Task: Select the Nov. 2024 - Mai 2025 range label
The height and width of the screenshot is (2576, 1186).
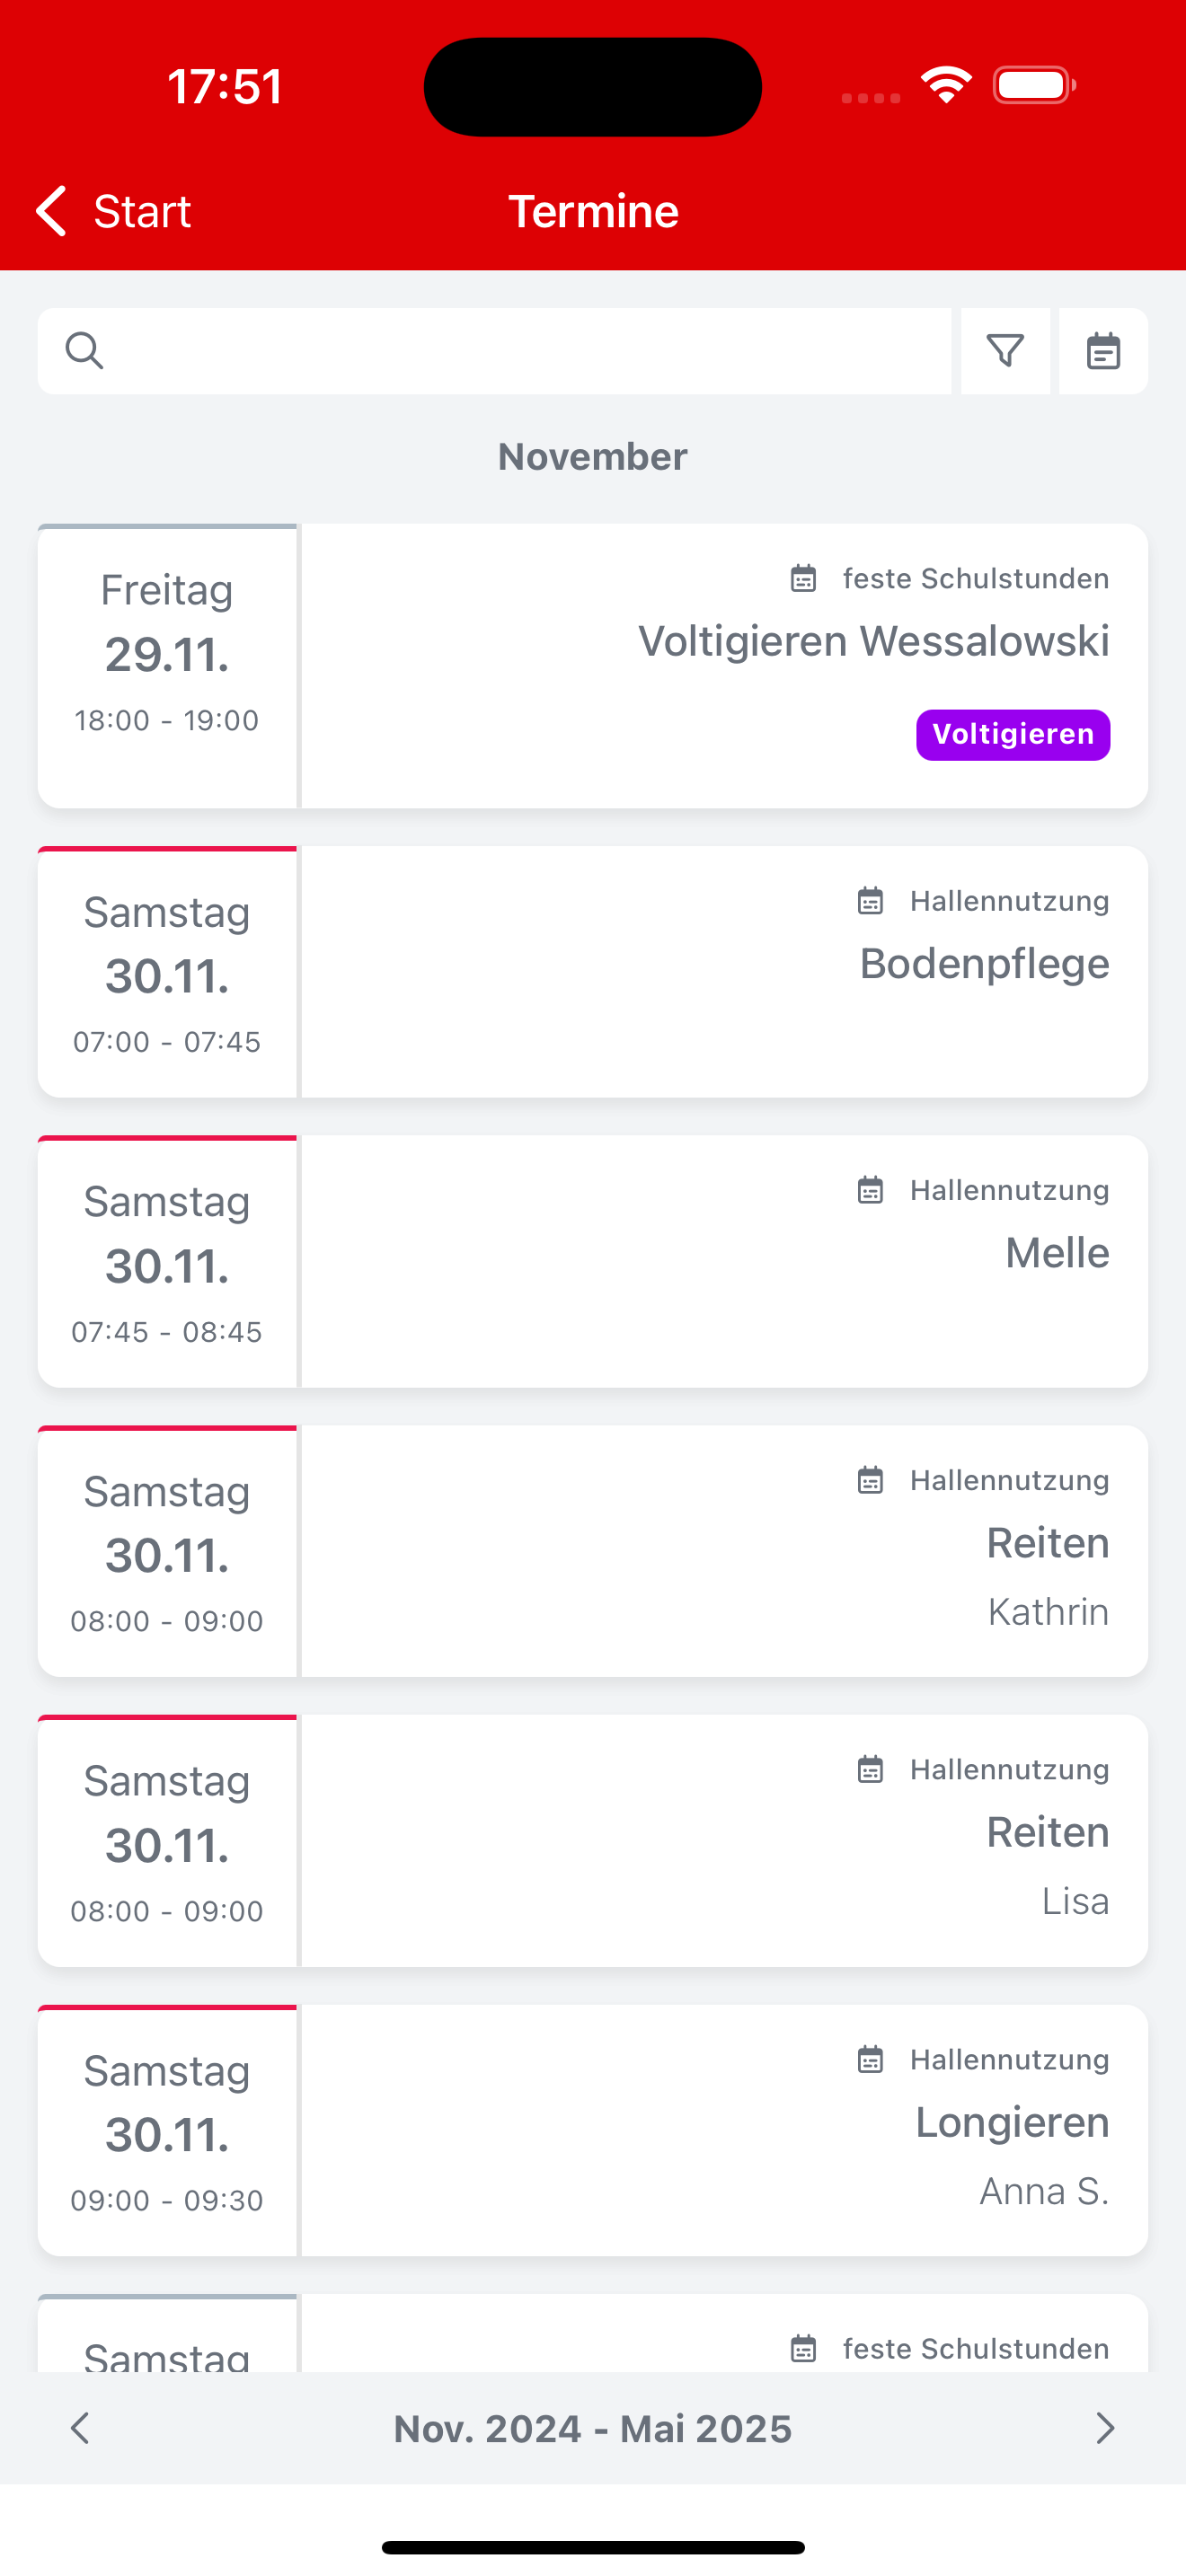Action: pos(593,2428)
